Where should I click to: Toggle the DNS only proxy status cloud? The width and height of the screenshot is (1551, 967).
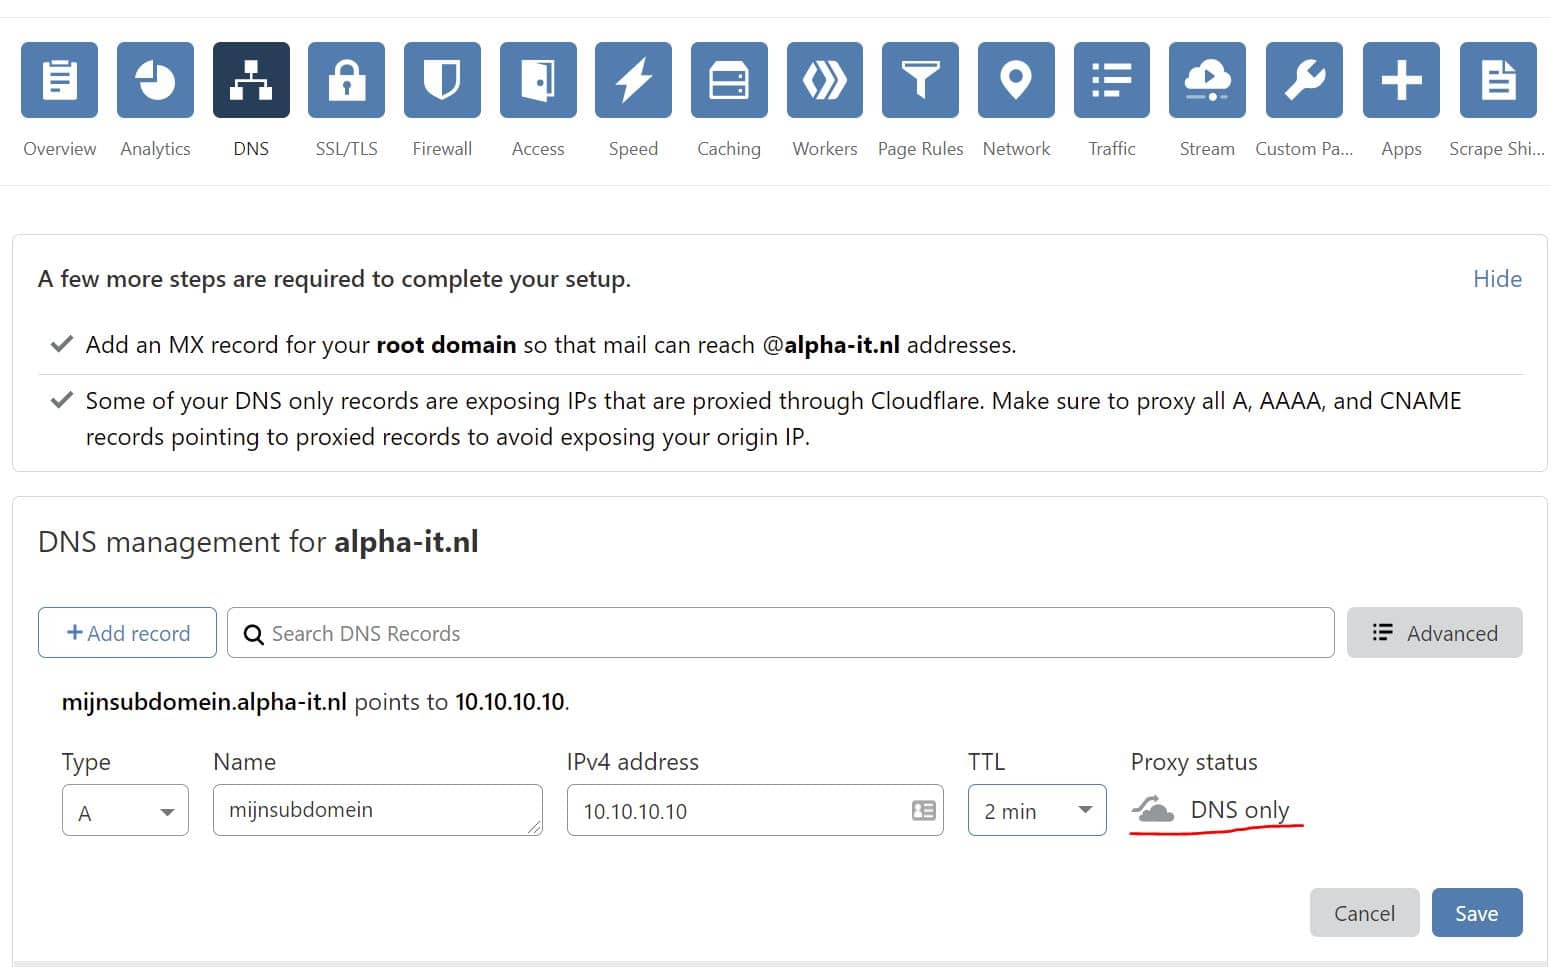pos(1153,809)
